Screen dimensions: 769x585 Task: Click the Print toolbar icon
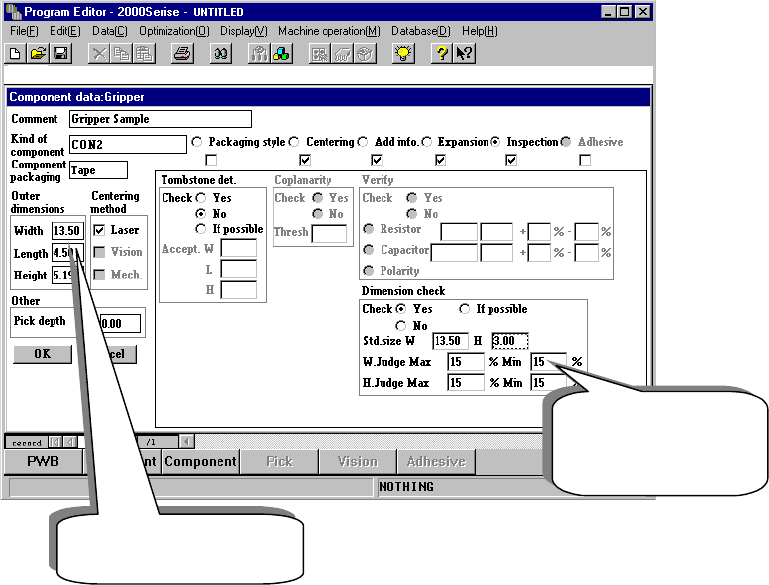(182, 54)
